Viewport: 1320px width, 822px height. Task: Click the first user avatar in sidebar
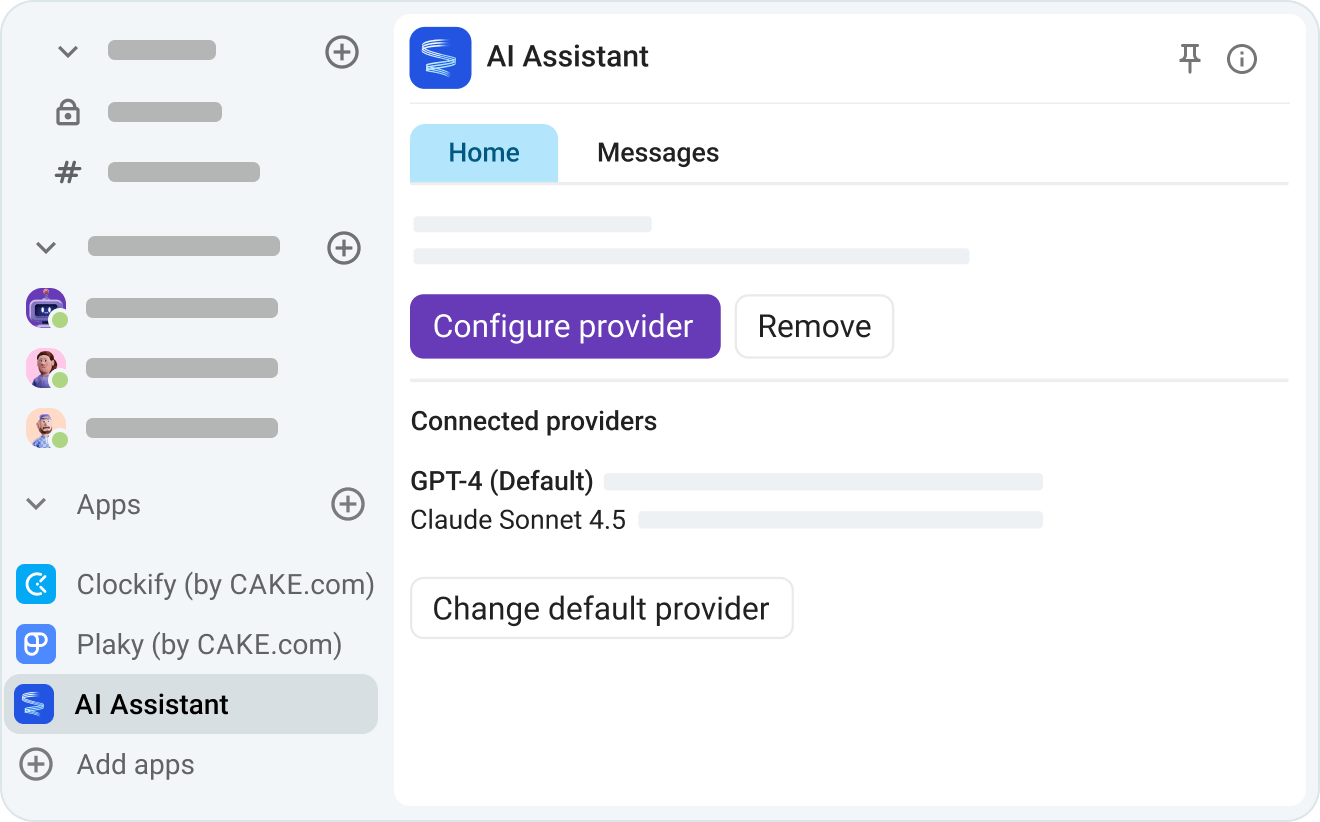coord(46,308)
